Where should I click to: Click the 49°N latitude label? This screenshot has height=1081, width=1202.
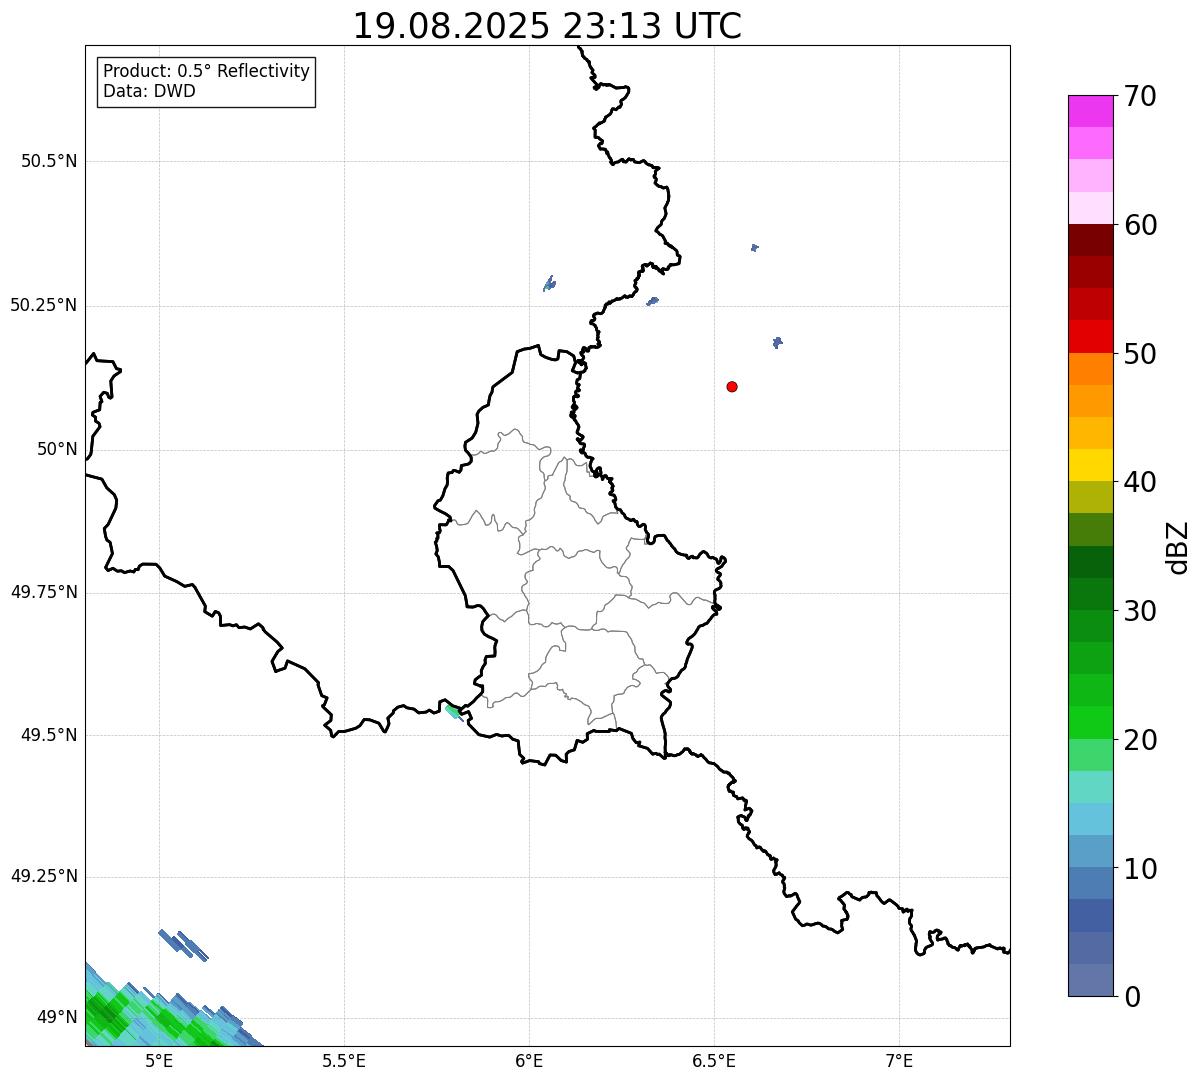pyautogui.click(x=57, y=1017)
